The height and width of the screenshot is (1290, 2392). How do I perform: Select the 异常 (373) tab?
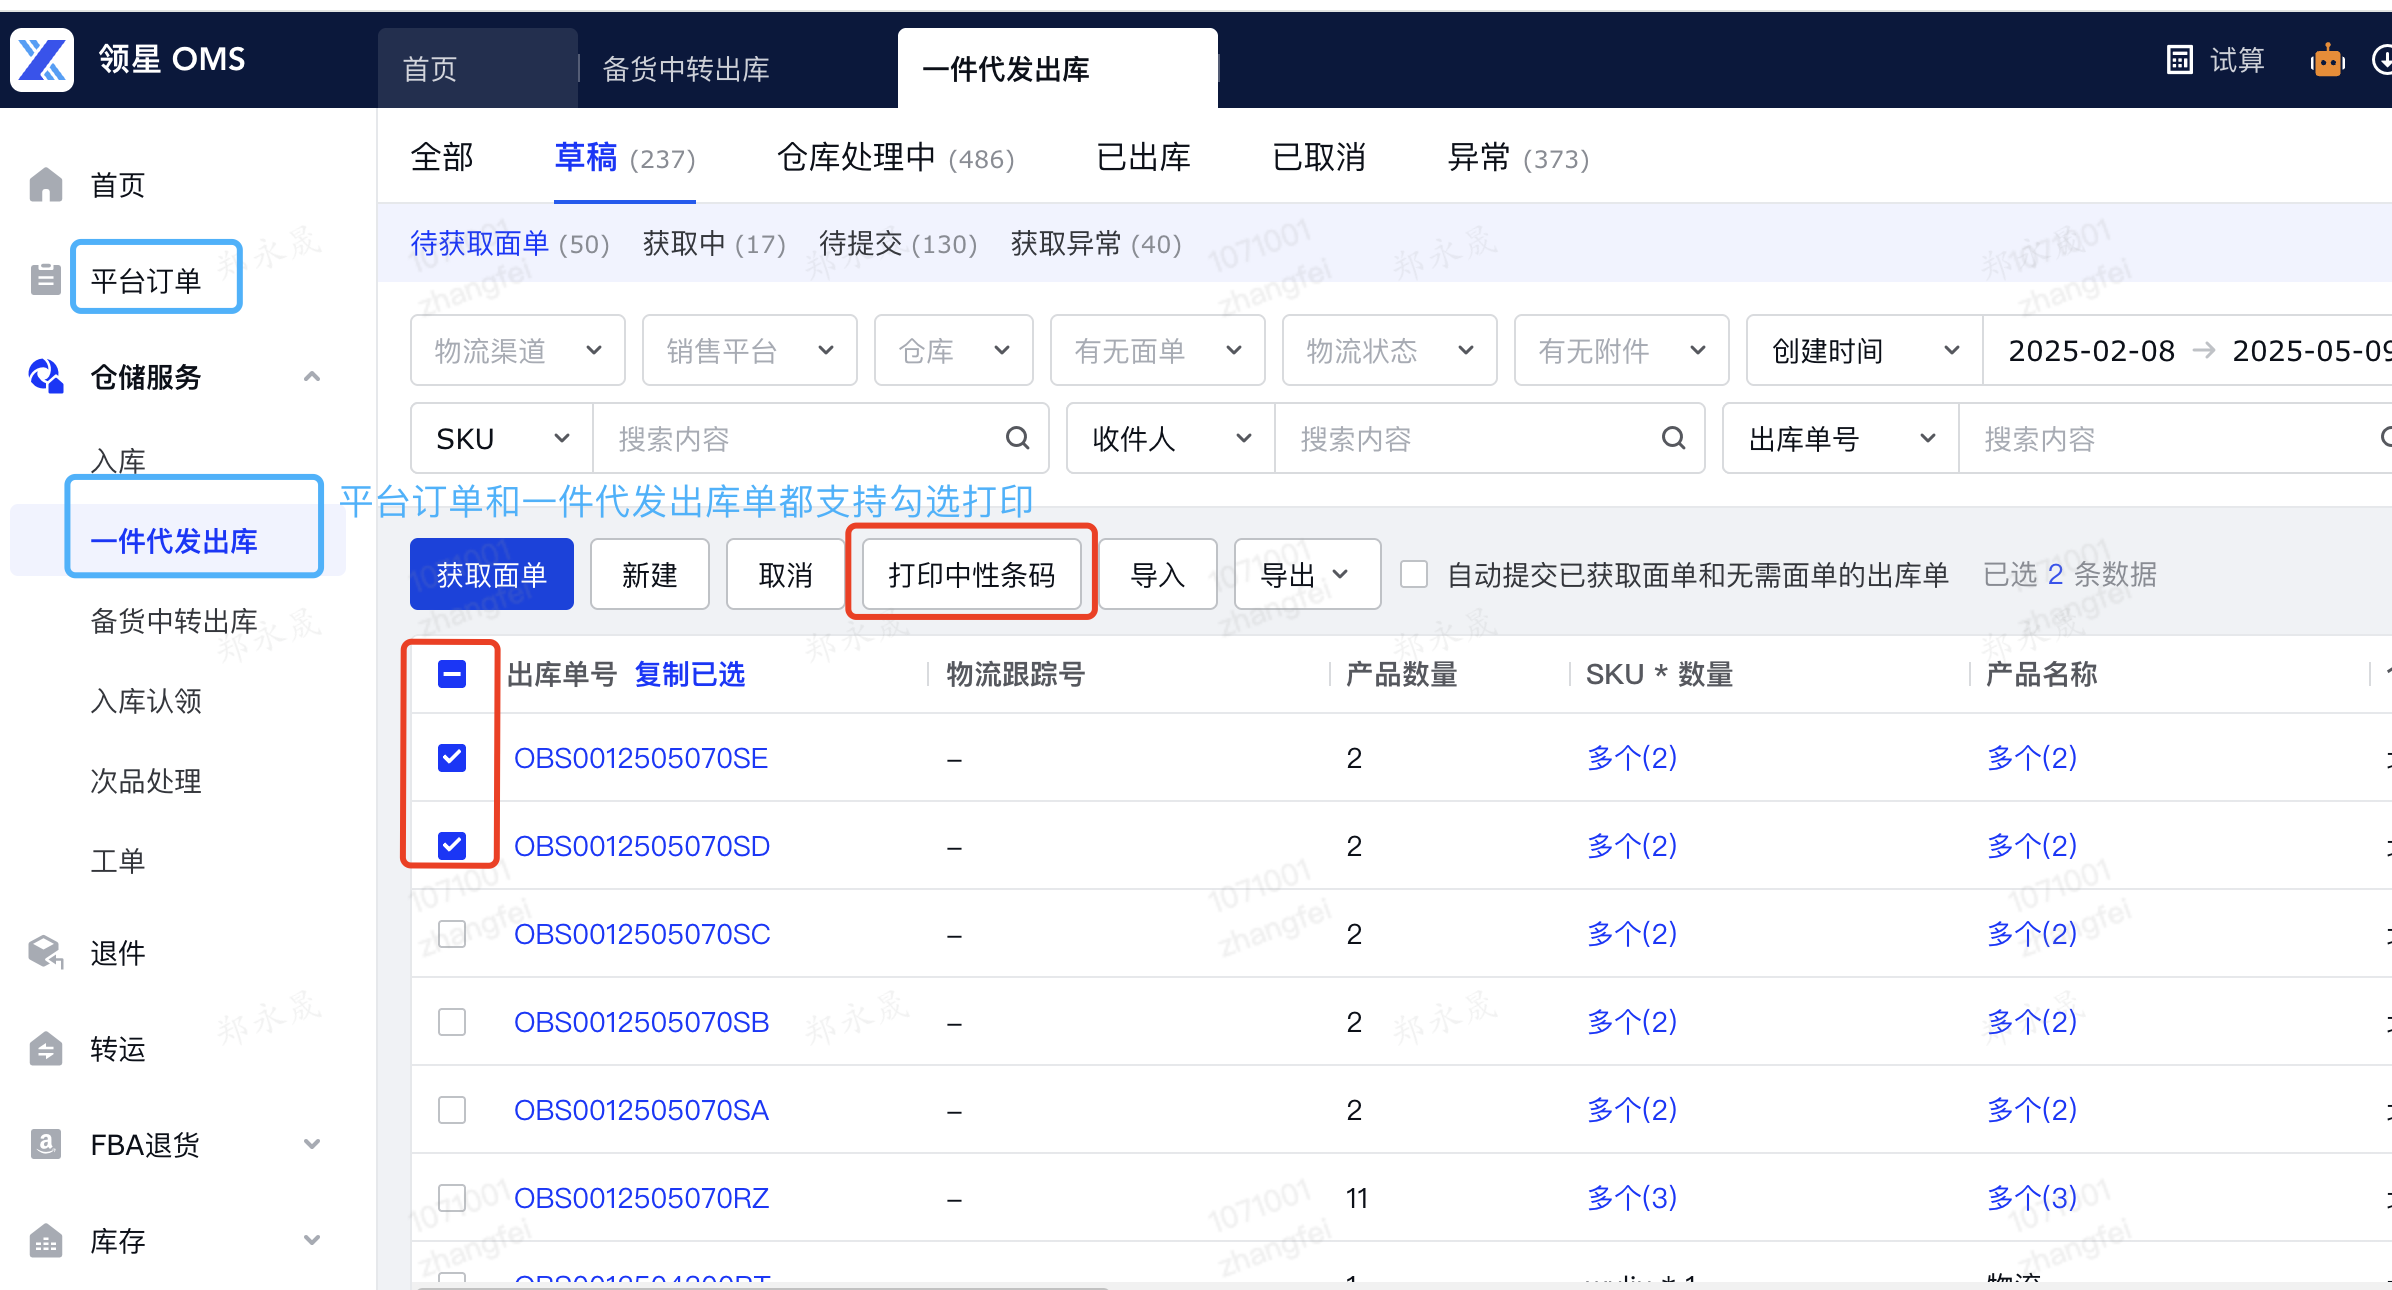[1518, 157]
